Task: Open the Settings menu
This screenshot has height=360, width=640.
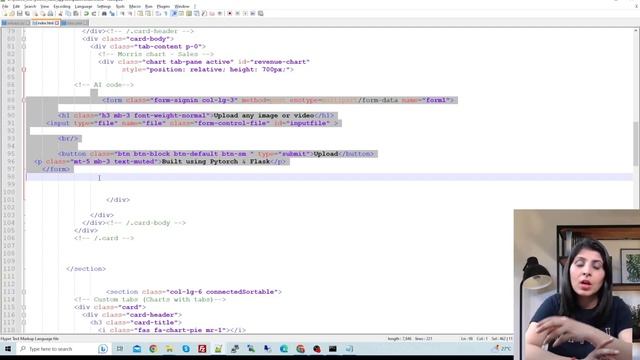Action: tap(104, 7)
